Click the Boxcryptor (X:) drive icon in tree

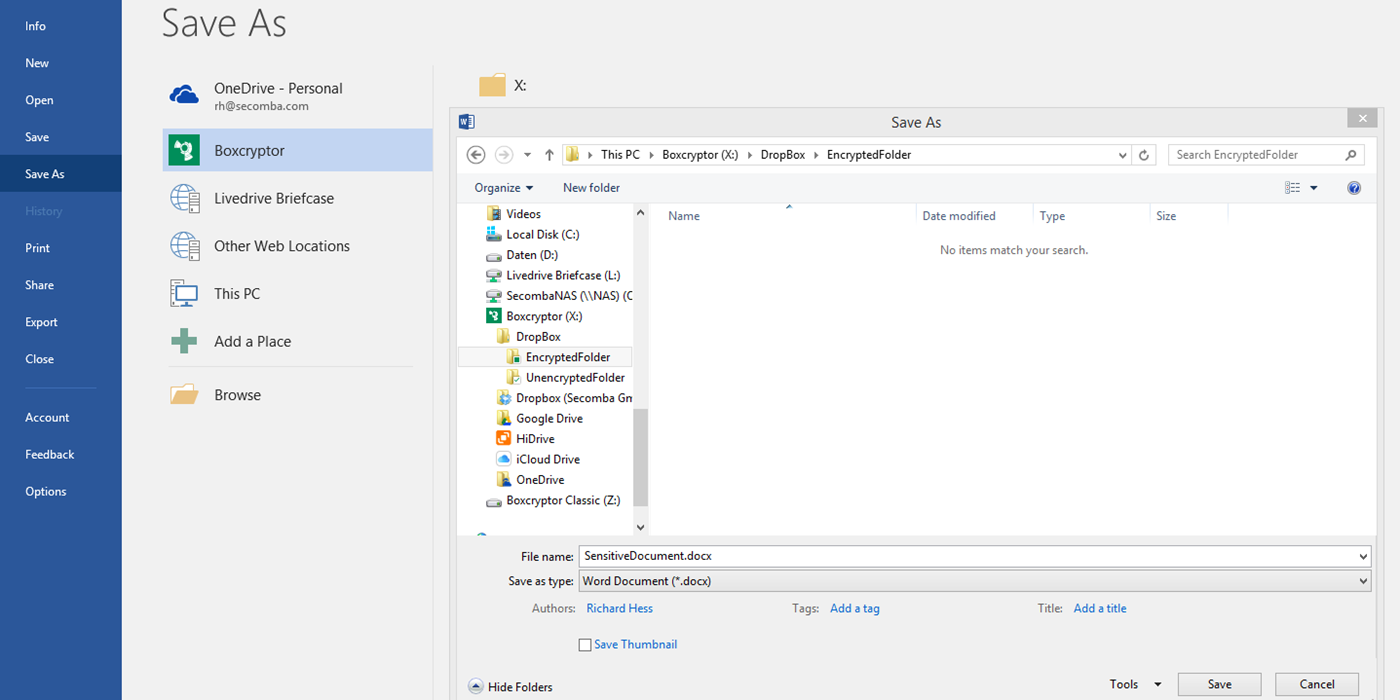pos(493,316)
